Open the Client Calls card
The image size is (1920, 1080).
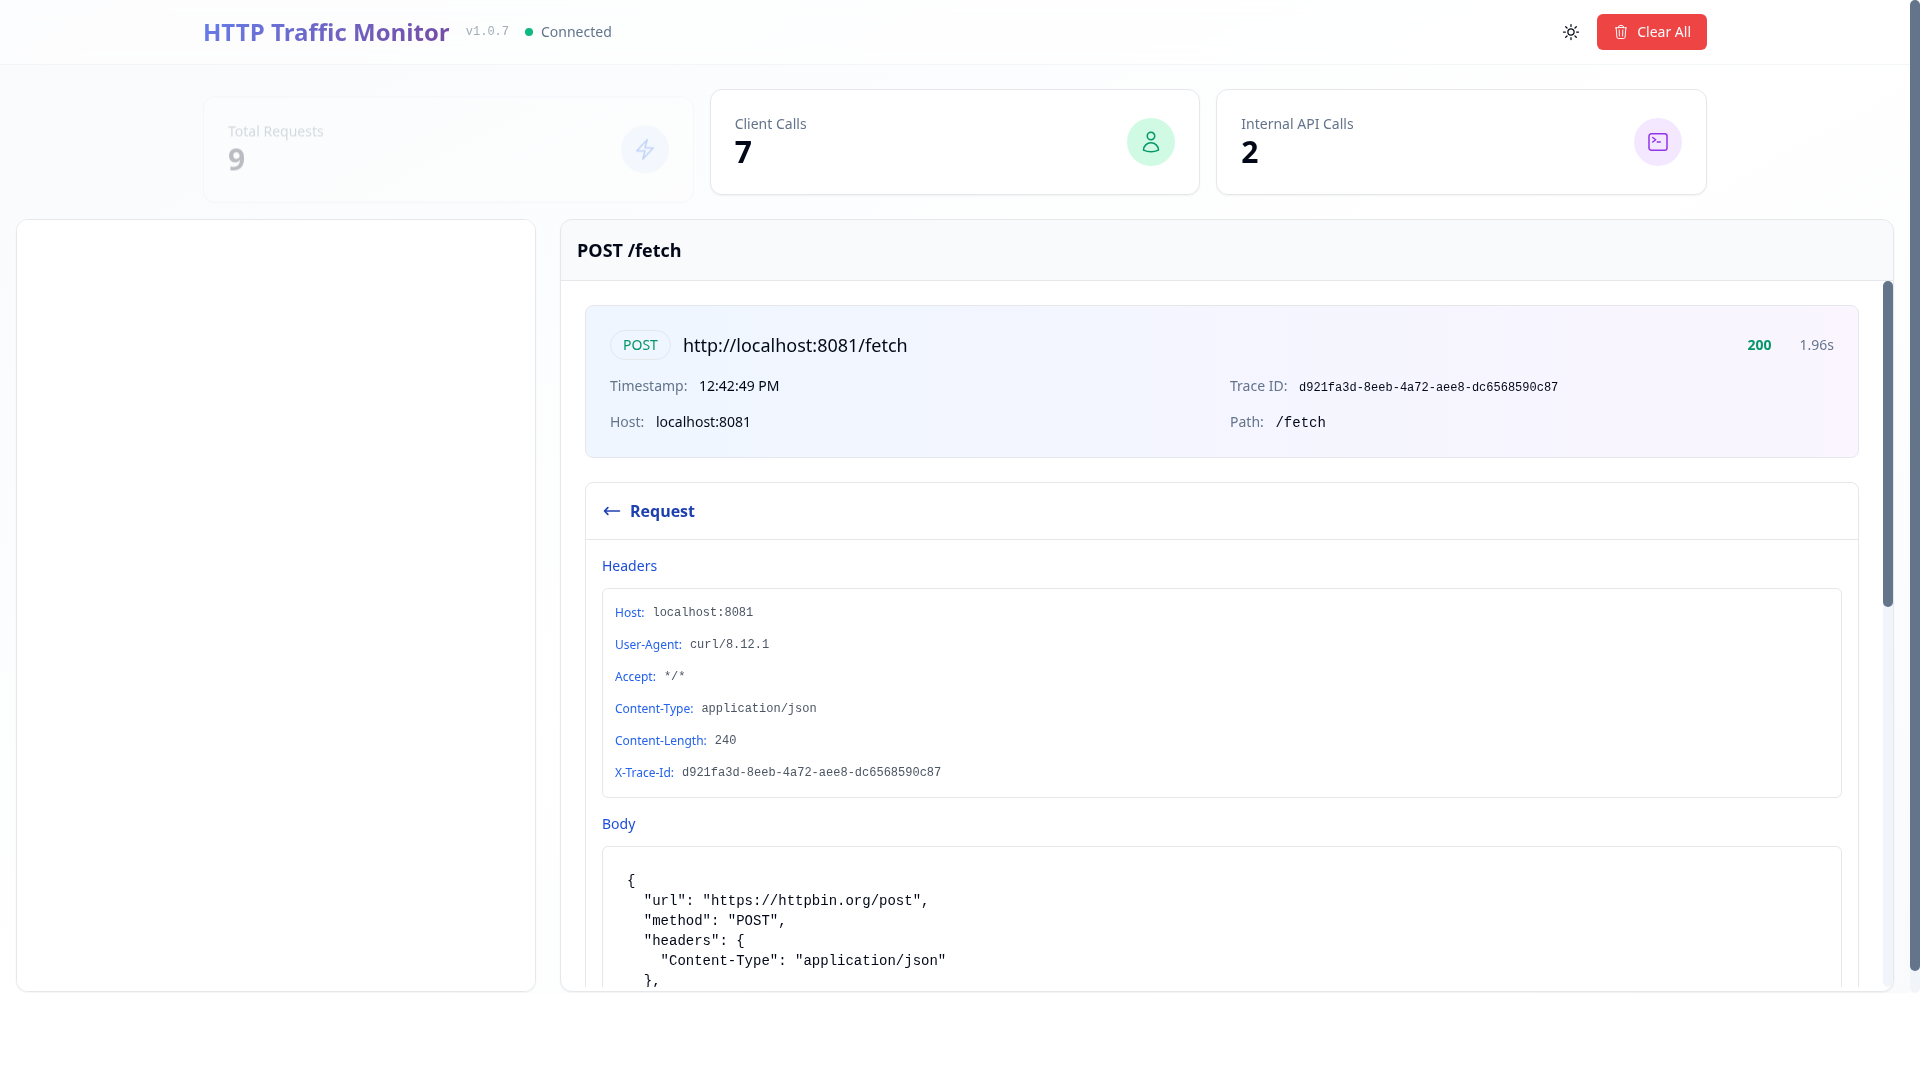(x=955, y=142)
